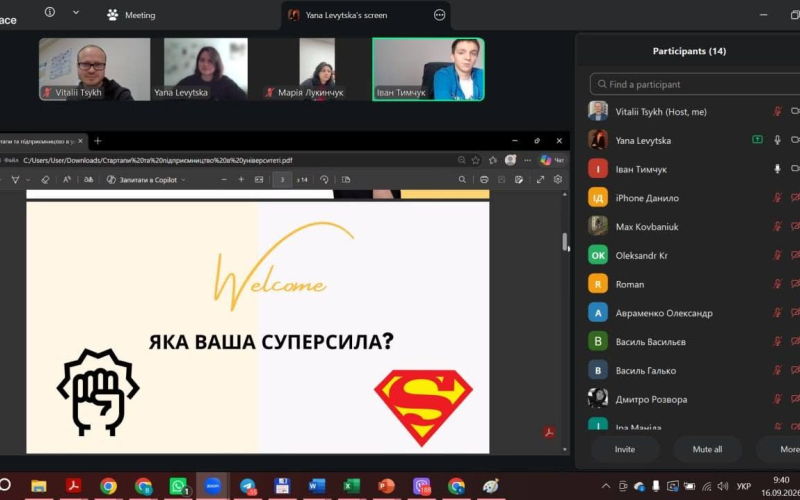Click the Invite button
Viewport: 800px width, 500px height.
coord(624,449)
